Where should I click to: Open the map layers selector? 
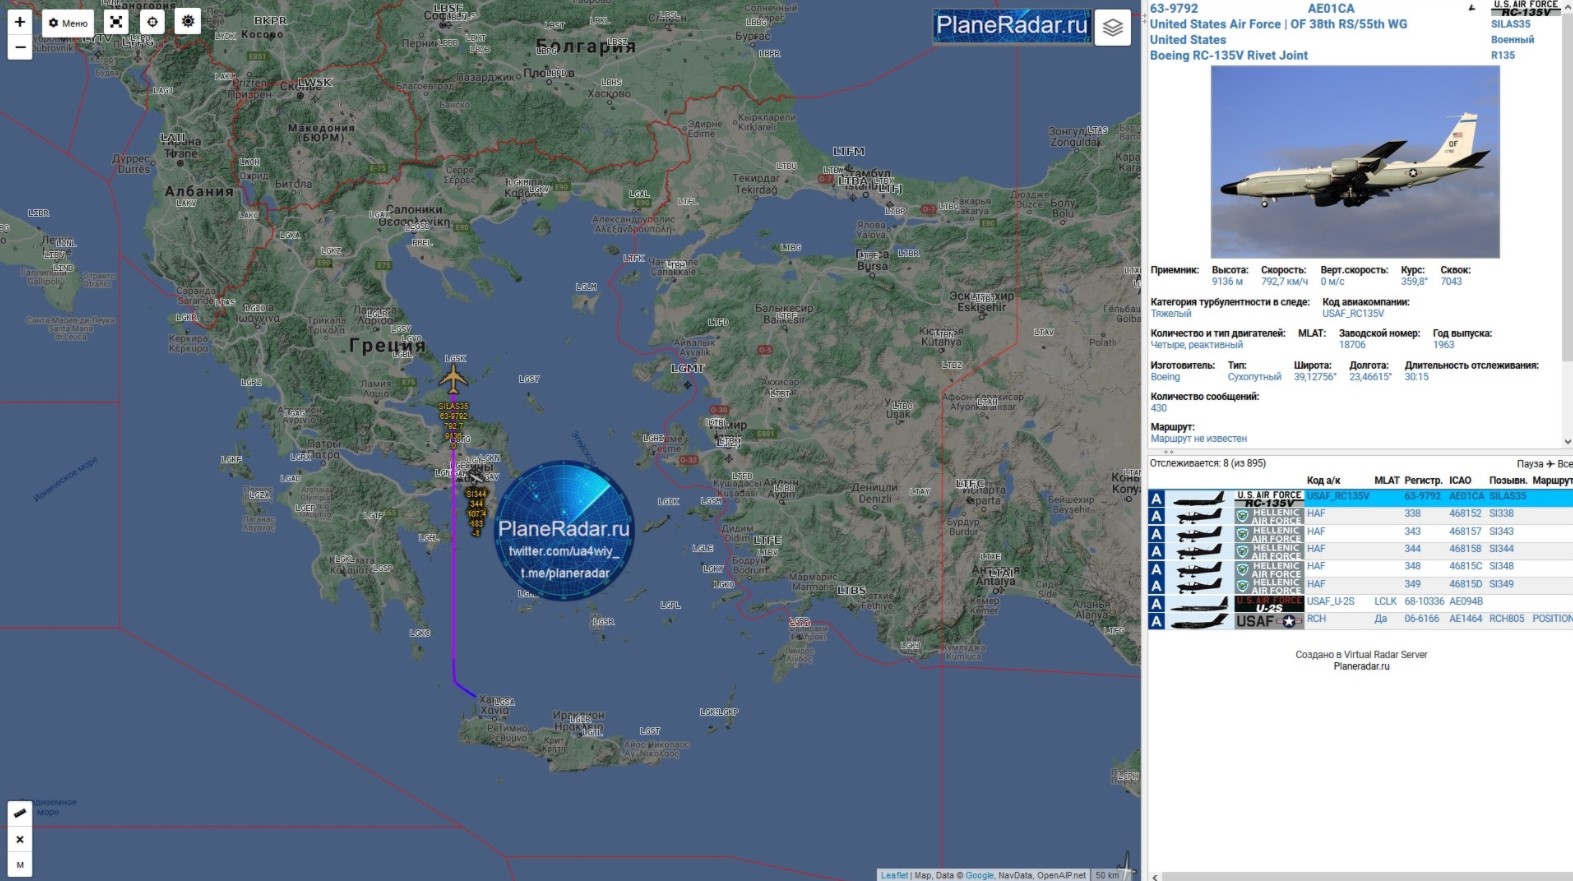point(1113,28)
